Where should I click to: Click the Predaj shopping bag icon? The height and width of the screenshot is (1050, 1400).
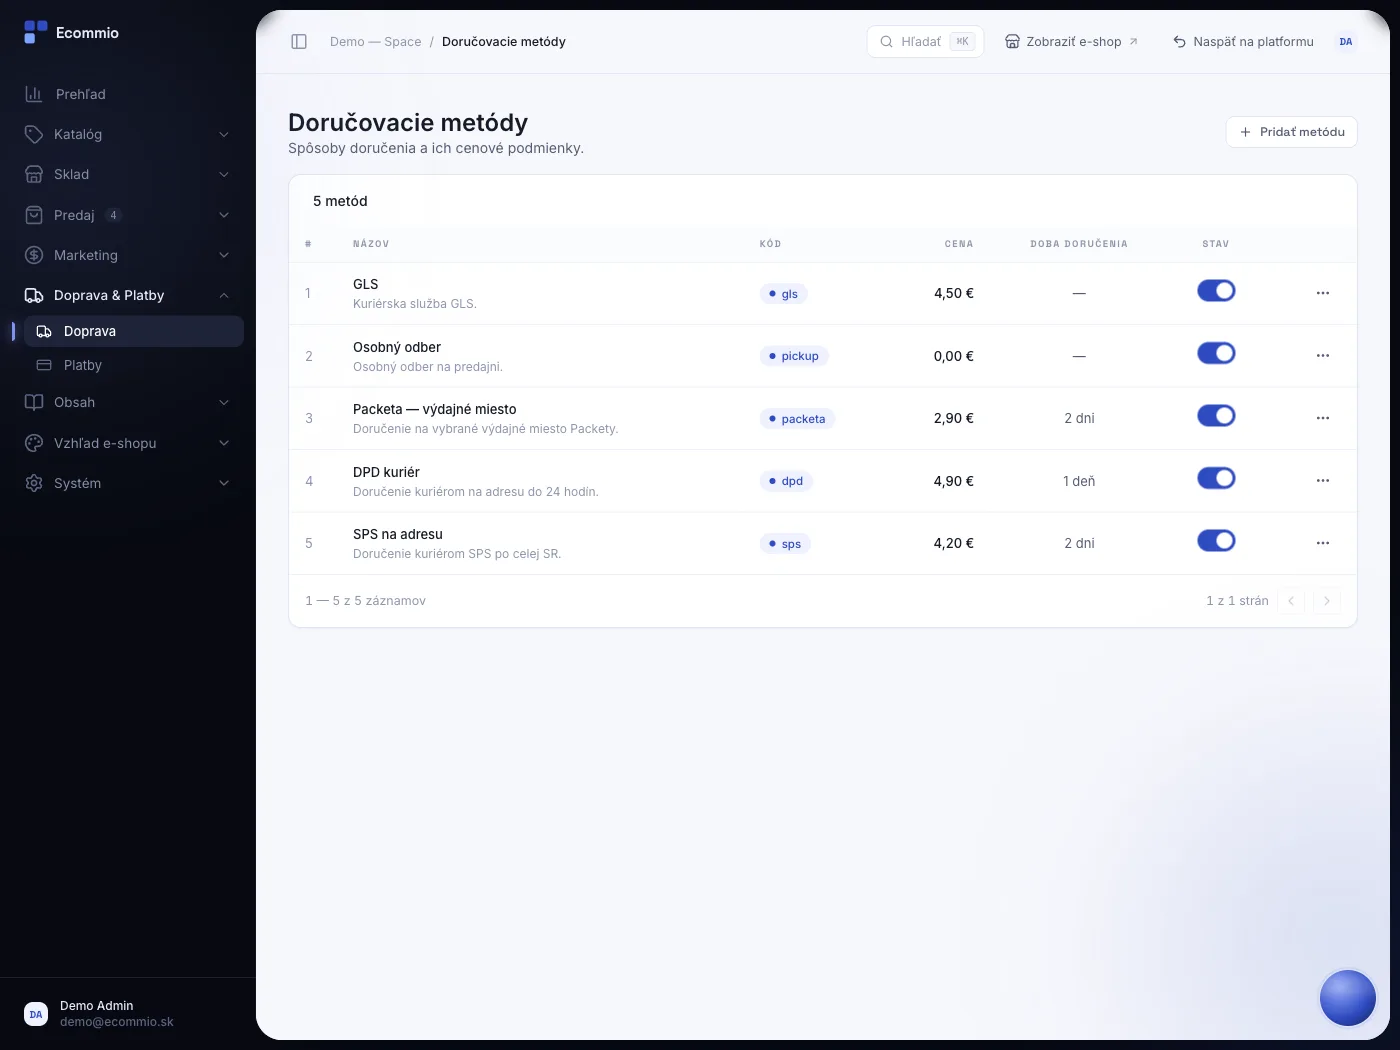(34, 215)
